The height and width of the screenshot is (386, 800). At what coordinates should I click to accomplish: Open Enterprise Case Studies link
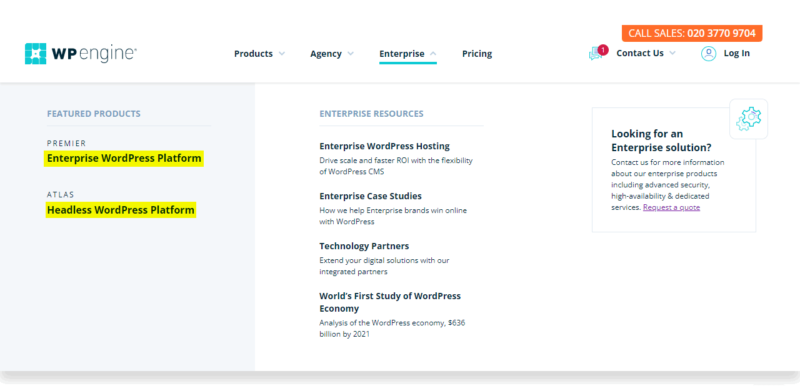tap(370, 196)
